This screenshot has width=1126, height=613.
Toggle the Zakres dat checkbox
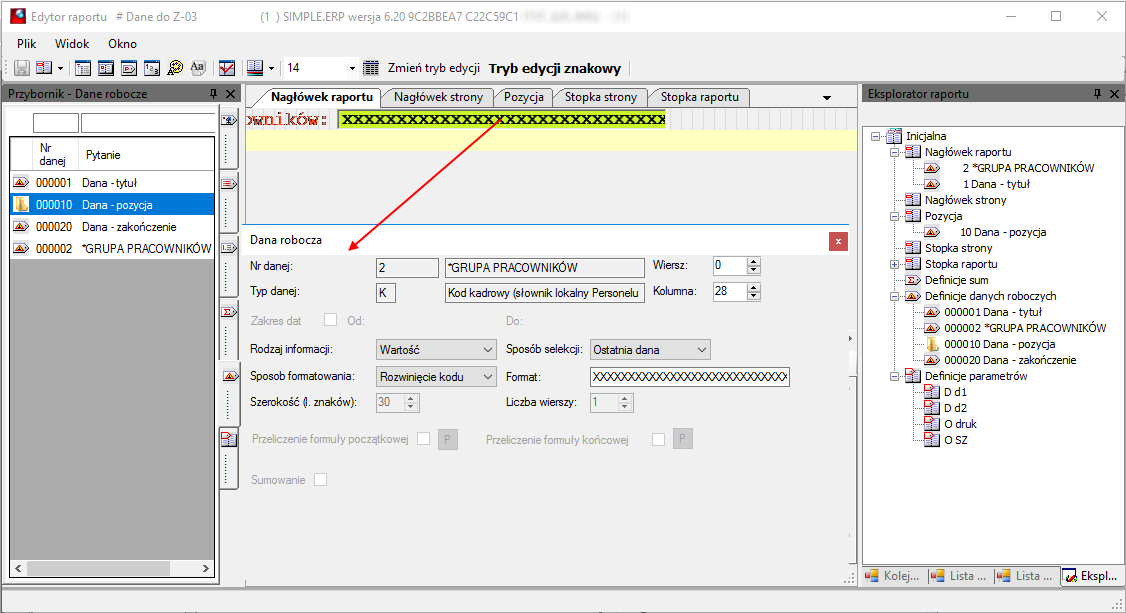(330, 319)
